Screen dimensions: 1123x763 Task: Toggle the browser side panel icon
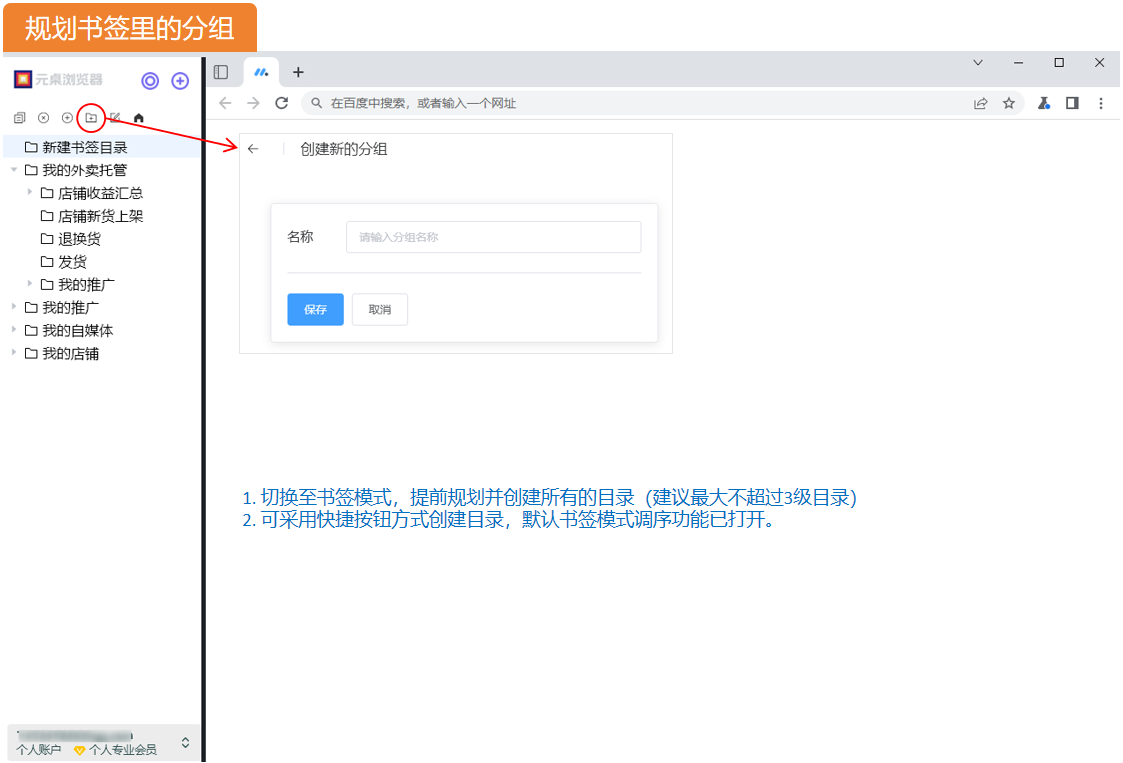click(221, 72)
